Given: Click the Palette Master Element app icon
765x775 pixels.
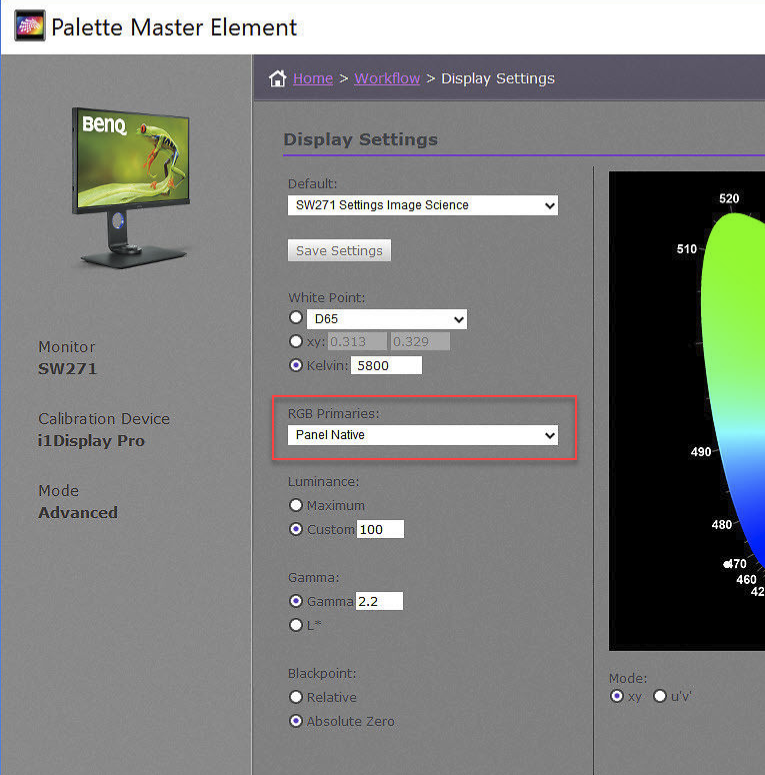Looking at the screenshot, I should [30, 26].
